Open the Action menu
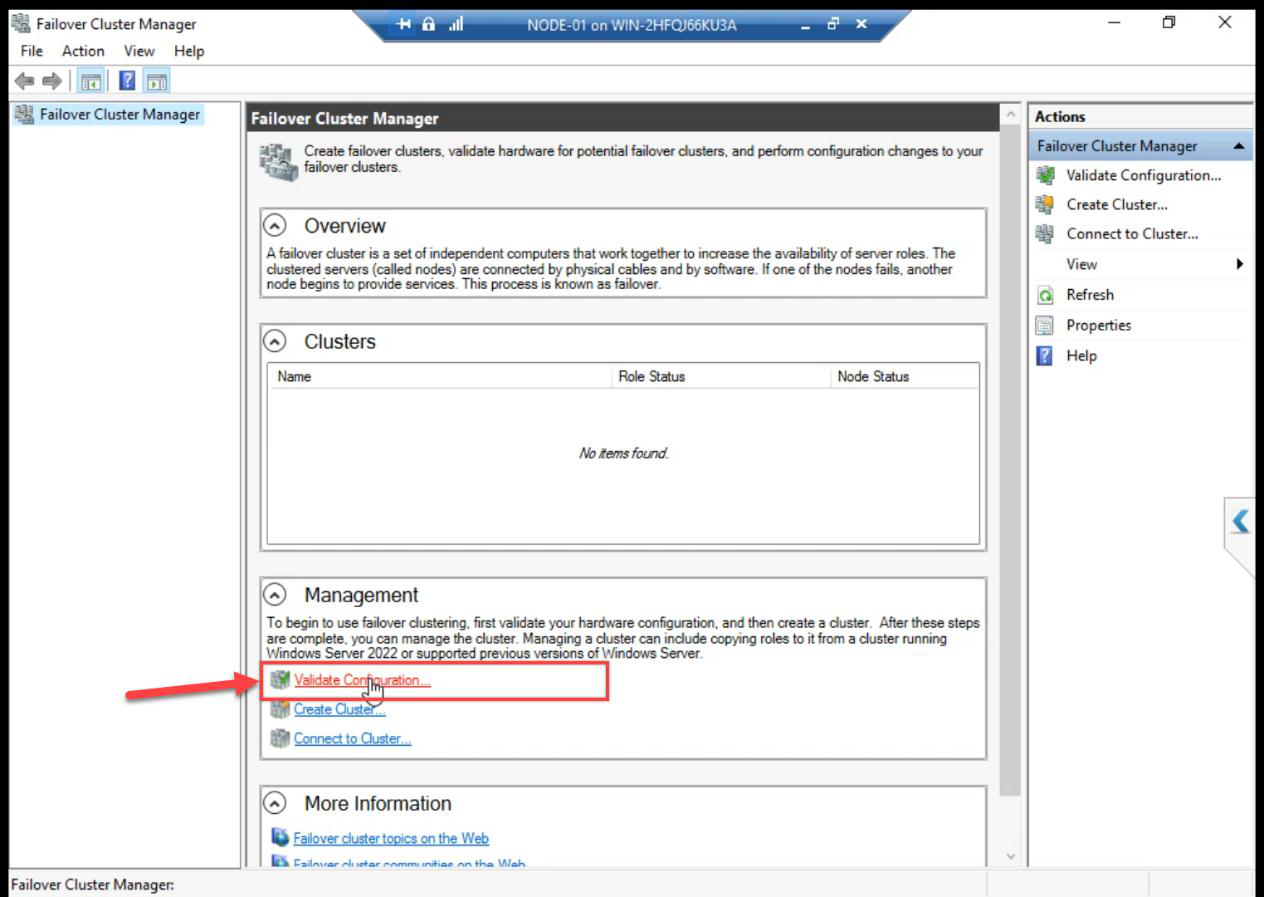The image size is (1264, 897). tap(83, 51)
